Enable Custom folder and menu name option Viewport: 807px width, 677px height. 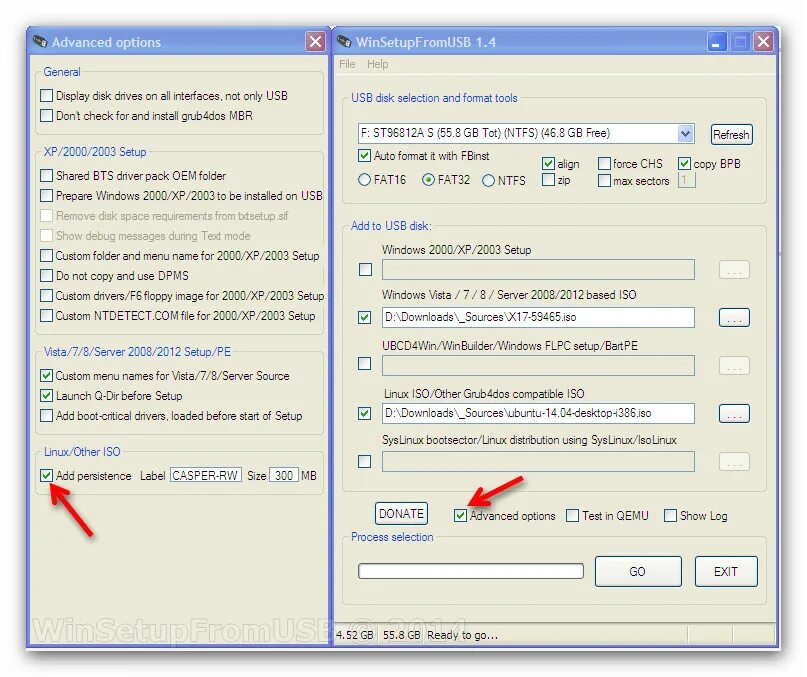pyautogui.click(x=46, y=255)
